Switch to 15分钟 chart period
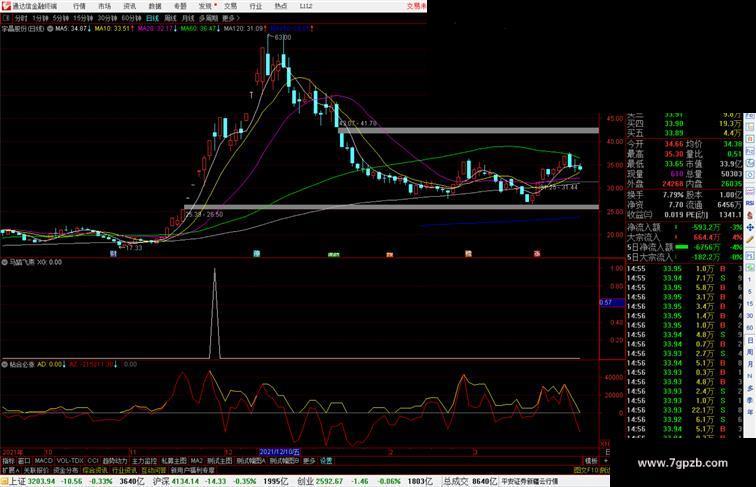 83,18
